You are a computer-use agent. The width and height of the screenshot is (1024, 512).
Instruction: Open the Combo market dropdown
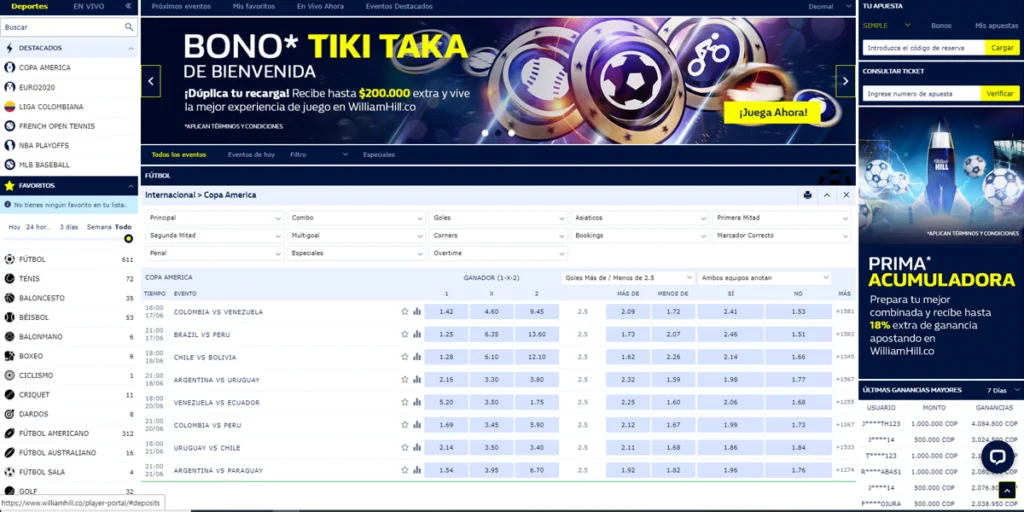coord(357,217)
